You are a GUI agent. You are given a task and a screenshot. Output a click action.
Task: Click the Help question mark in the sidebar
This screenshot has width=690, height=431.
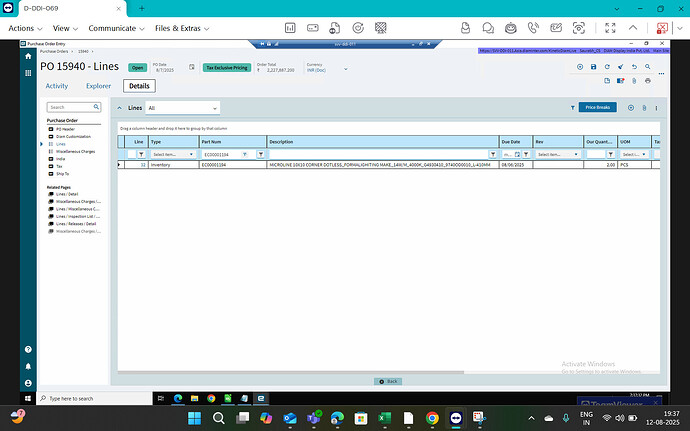click(28, 349)
